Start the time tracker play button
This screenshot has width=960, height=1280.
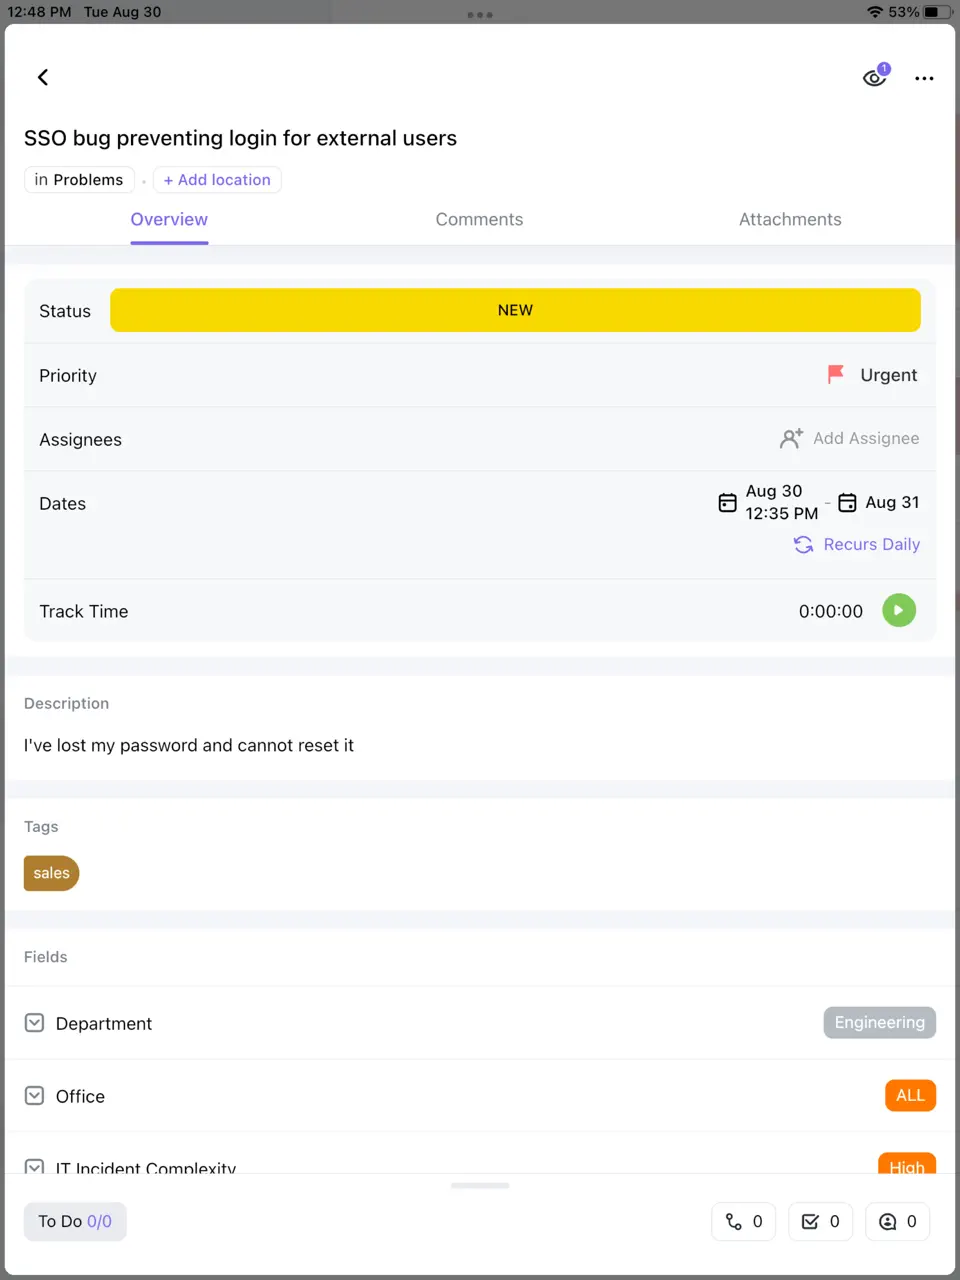(899, 610)
